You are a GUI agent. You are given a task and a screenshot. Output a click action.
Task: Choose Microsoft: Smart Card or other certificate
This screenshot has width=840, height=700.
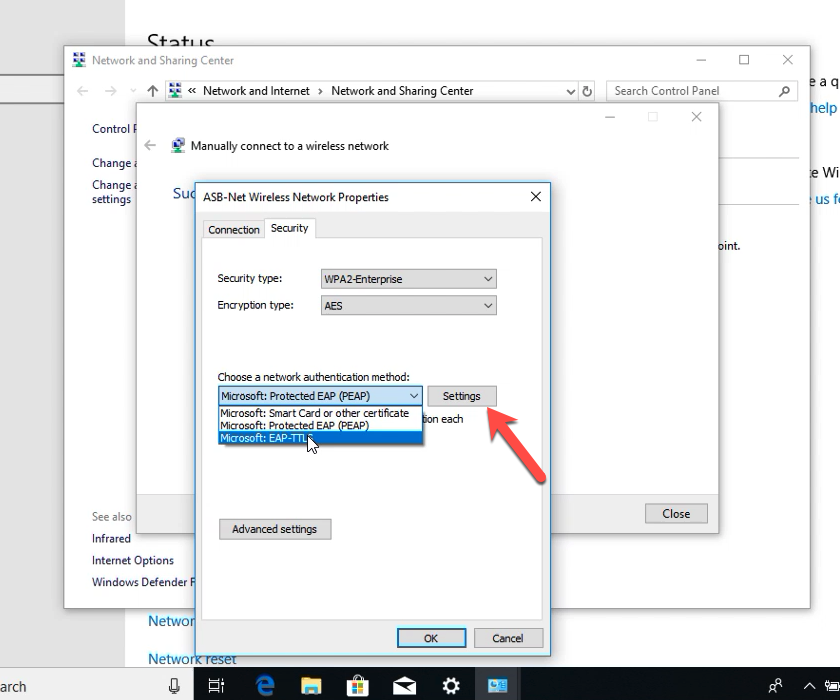(314, 413)
